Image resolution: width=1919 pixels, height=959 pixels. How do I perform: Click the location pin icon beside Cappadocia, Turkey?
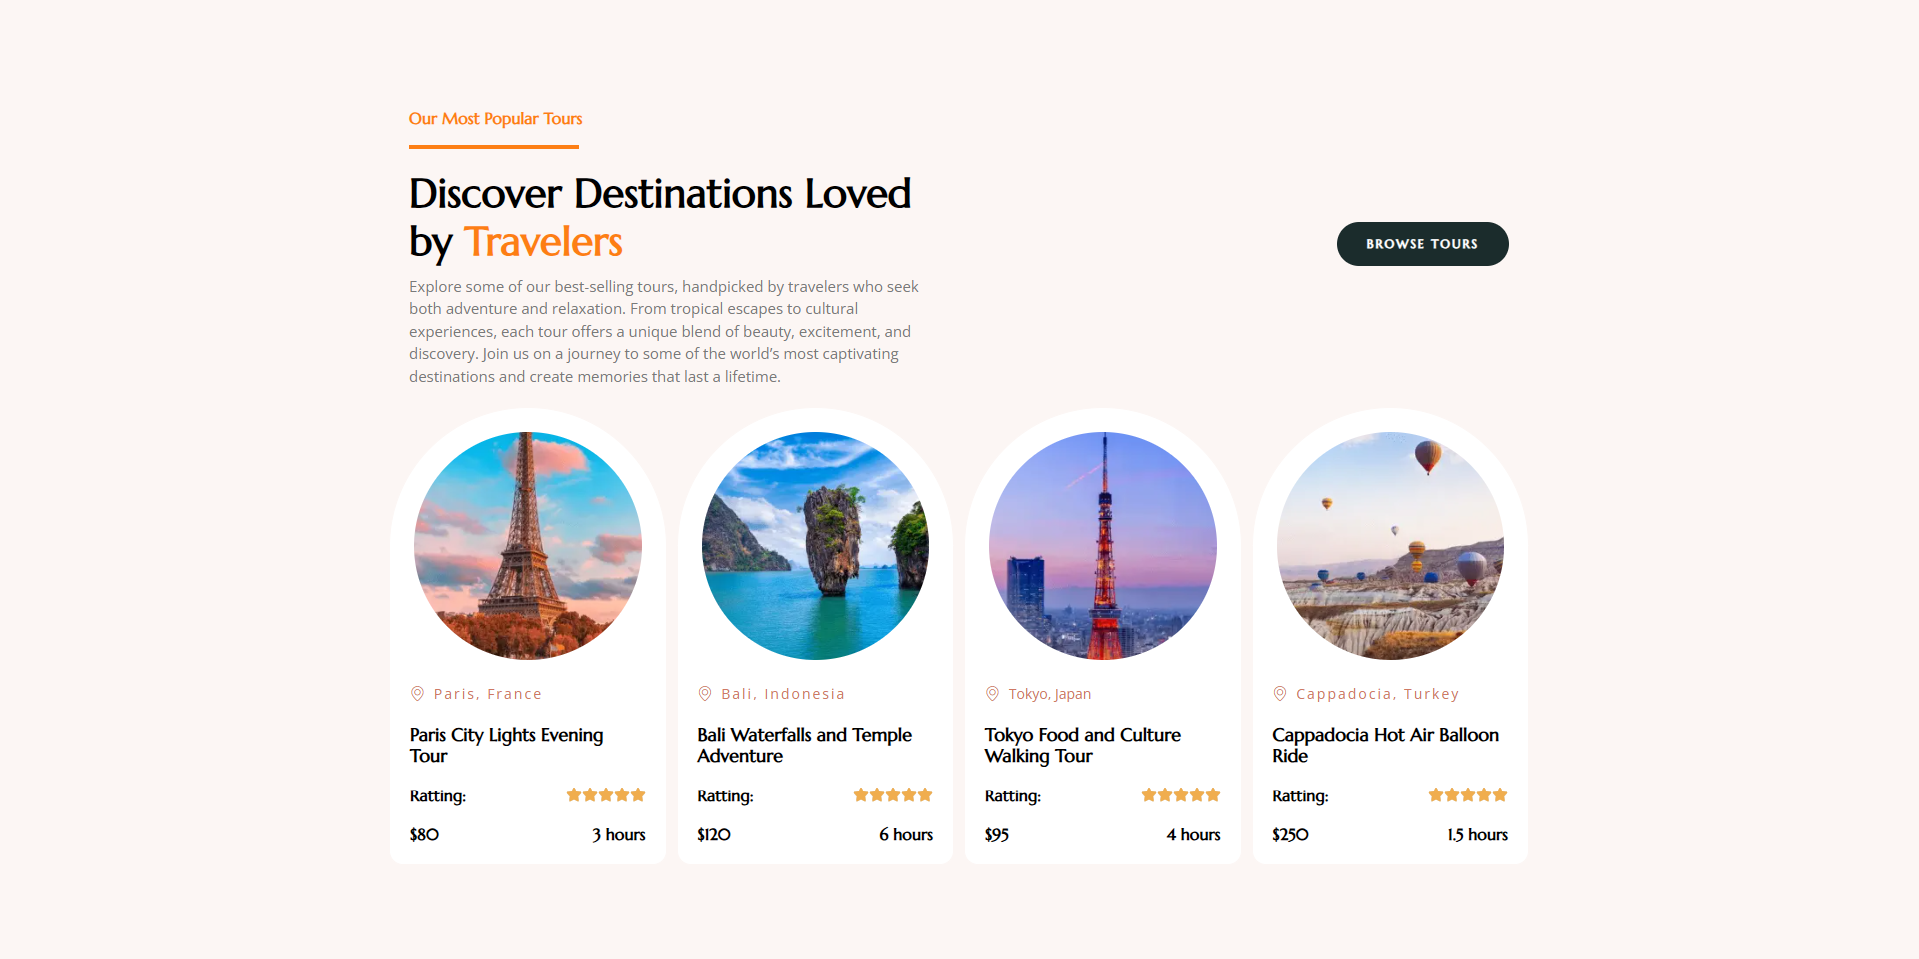1279,693
